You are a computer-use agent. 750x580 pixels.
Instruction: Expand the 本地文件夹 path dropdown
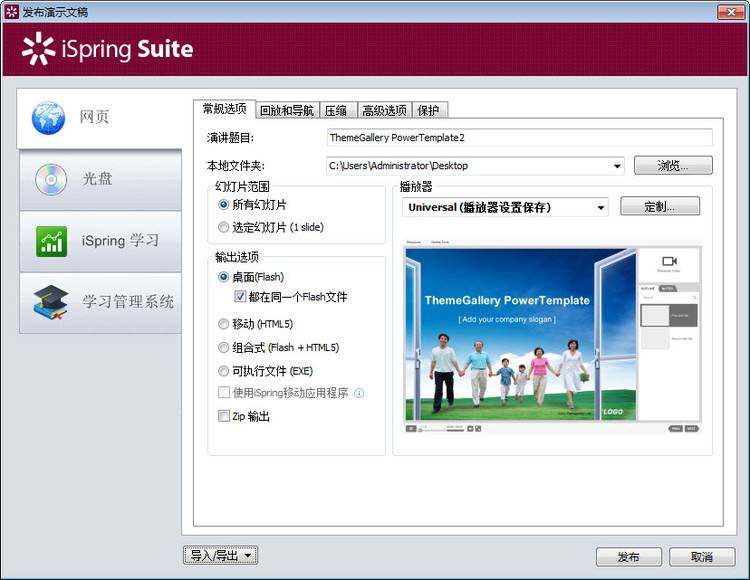(x=617, y=166)
